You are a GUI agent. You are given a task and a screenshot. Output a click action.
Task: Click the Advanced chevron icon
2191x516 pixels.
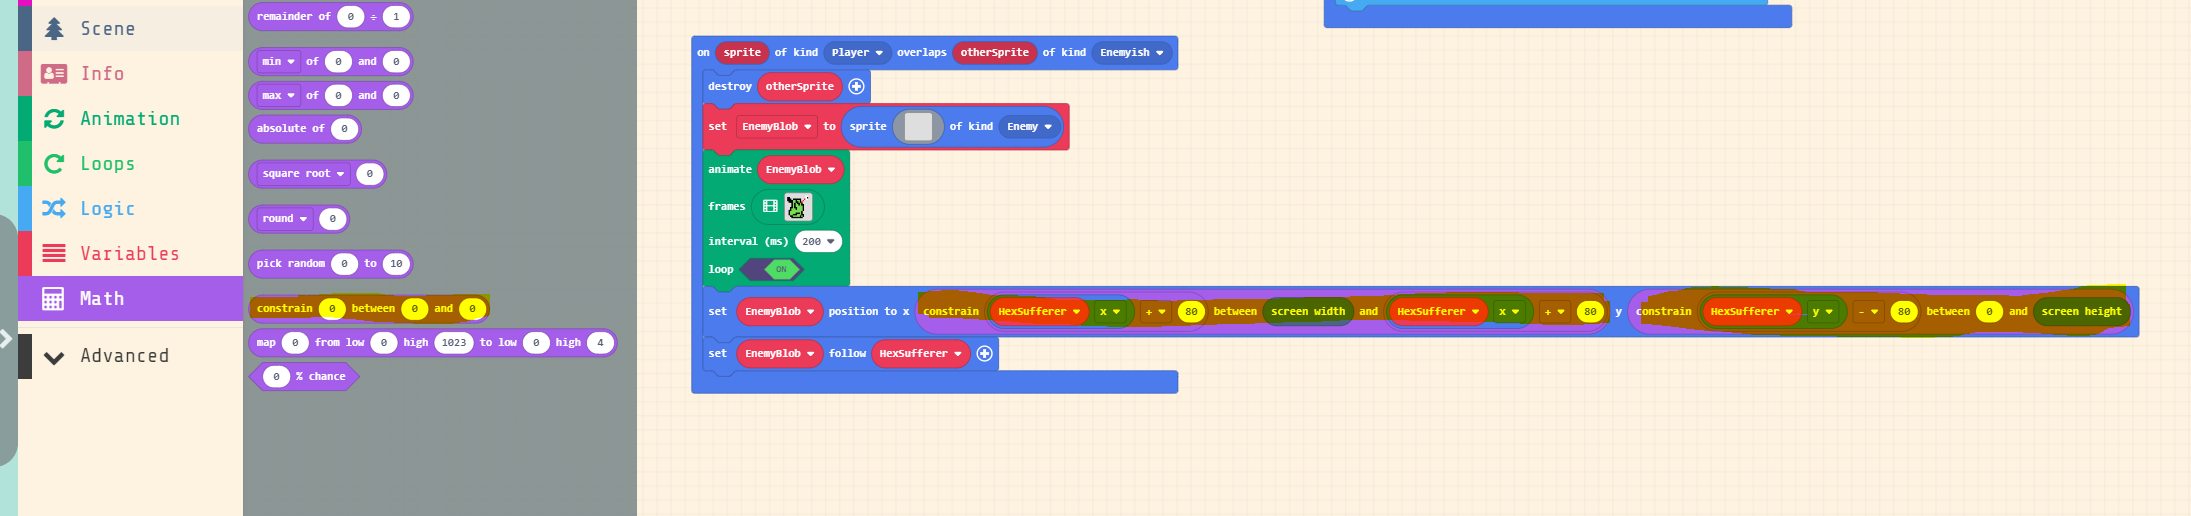pos(54,357)
